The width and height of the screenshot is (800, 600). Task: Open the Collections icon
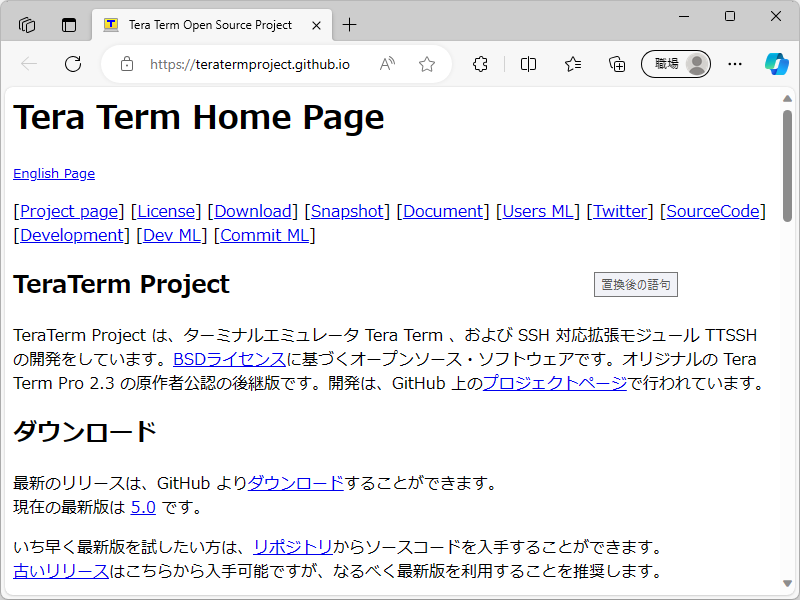click(617, 63)
